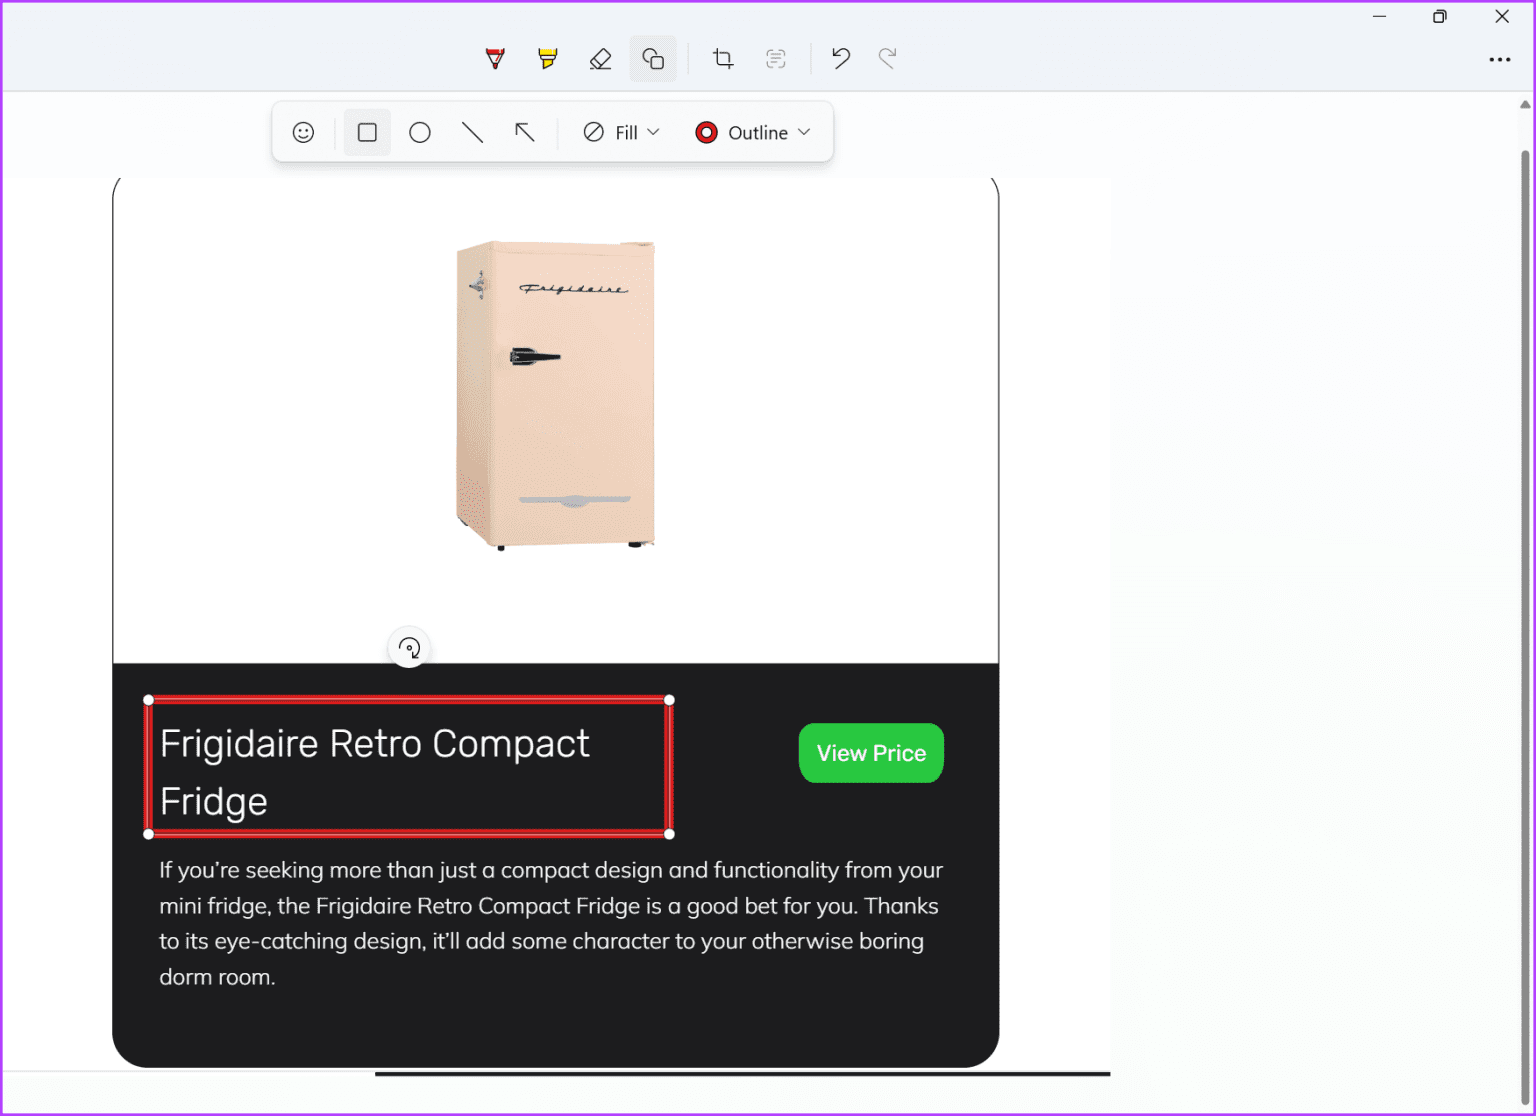Switch to the ellipse shape
Screen dimensions: 1536x1116
(420, 131)
